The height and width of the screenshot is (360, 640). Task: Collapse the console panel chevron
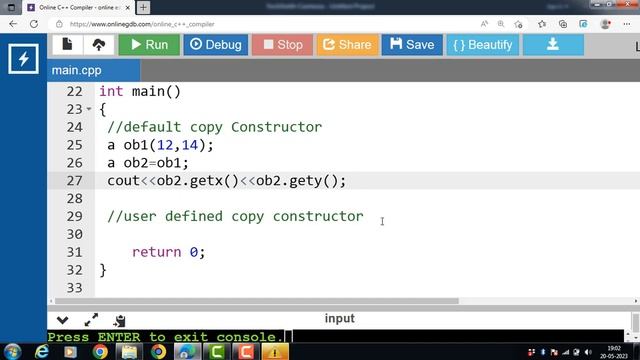click(x=62, y=320)
